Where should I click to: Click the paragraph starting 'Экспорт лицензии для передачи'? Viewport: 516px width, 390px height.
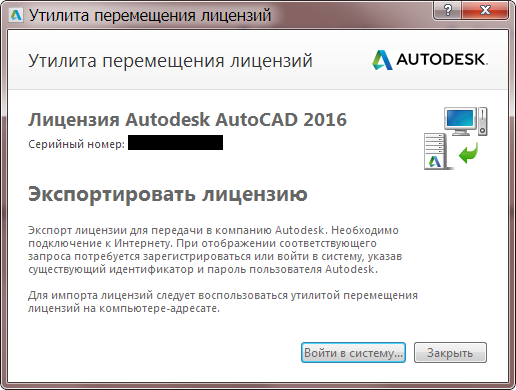click(x=215, y=250)
